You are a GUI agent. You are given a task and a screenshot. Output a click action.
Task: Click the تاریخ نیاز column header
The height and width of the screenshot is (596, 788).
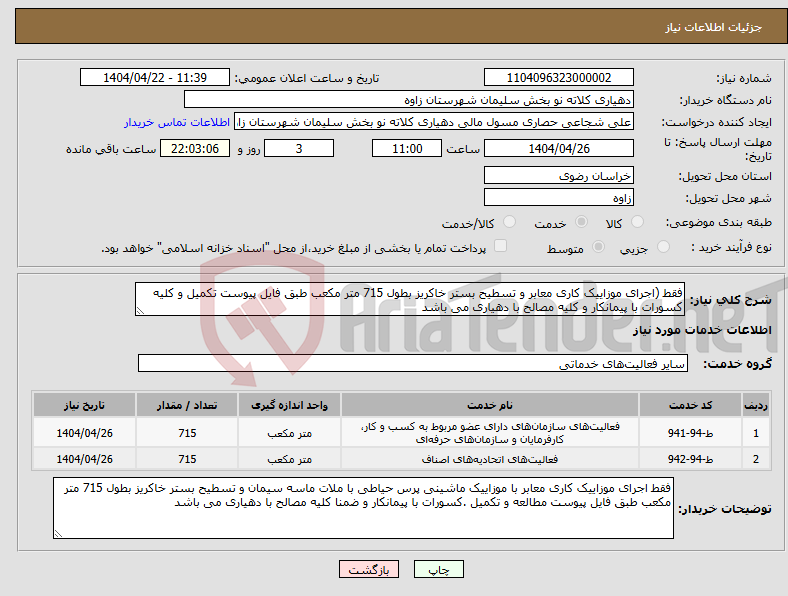click(x=84, y=405)
